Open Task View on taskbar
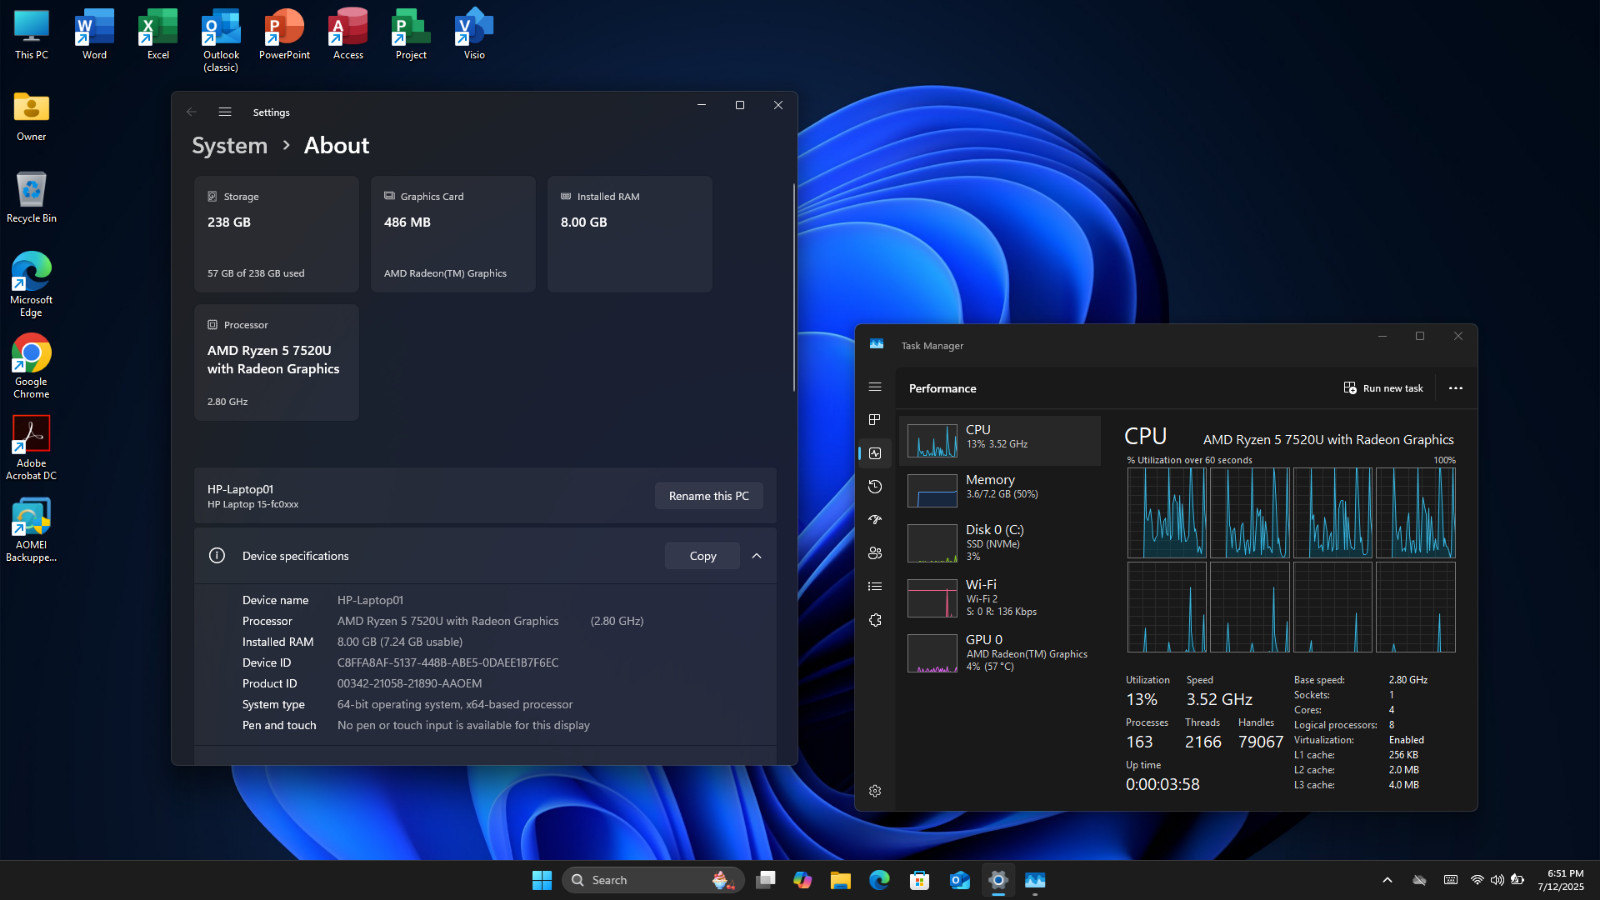 [x=766, y=880]
